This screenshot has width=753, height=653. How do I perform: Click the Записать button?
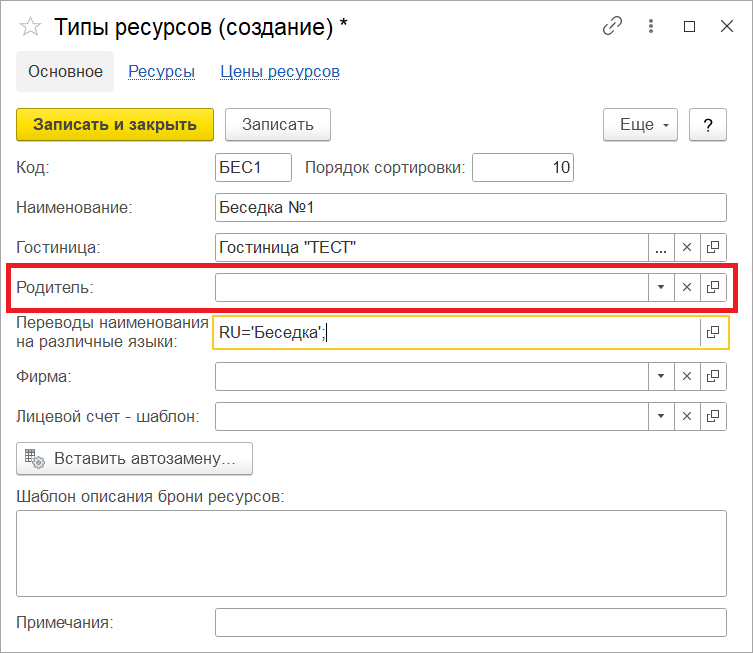coord(278,125)
